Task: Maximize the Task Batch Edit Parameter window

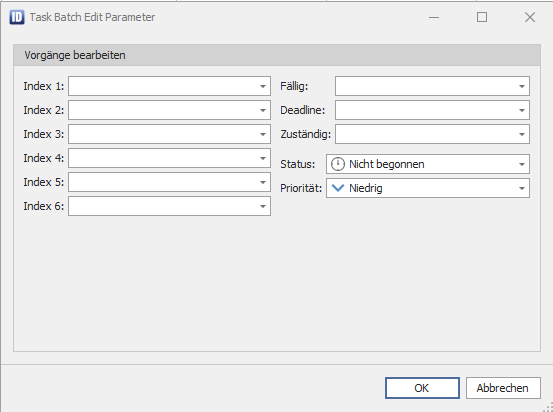Action: [482, 17]
